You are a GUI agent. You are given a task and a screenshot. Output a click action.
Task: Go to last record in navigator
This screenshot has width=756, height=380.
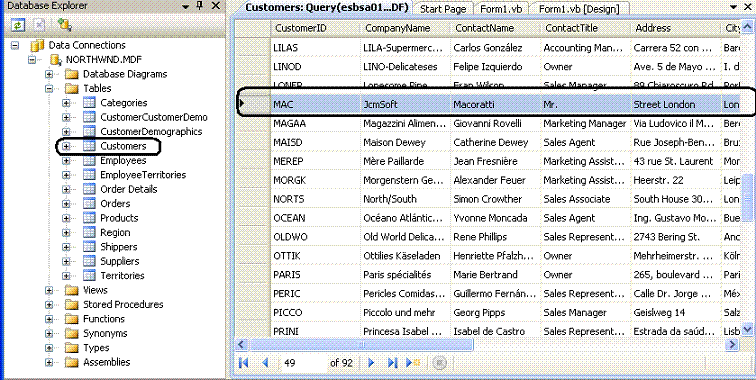pos(392,363)
